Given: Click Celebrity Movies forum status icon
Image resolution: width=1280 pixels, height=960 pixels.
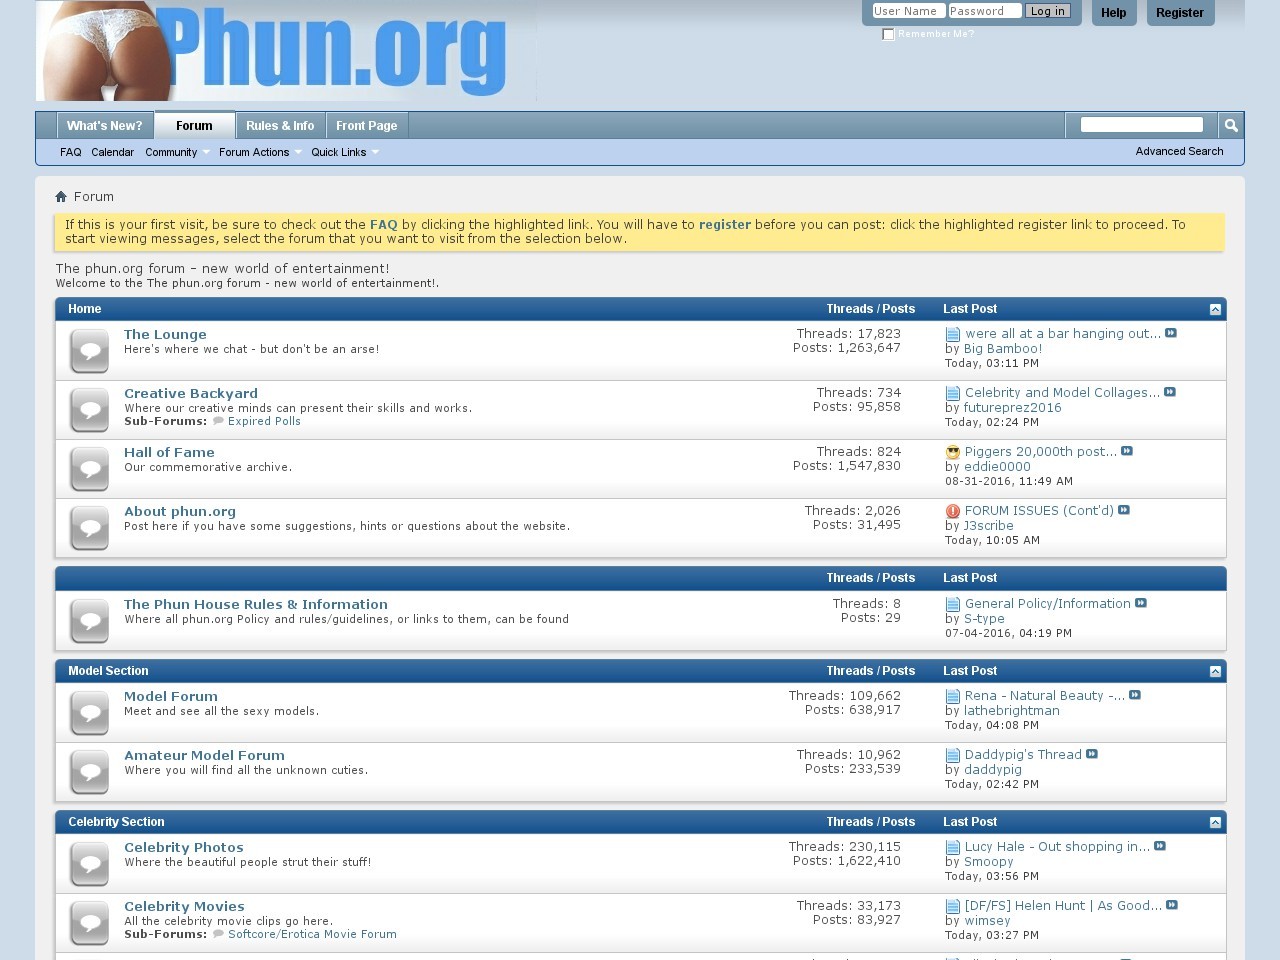Looking at the screenshot, I should tap(89, 922).
